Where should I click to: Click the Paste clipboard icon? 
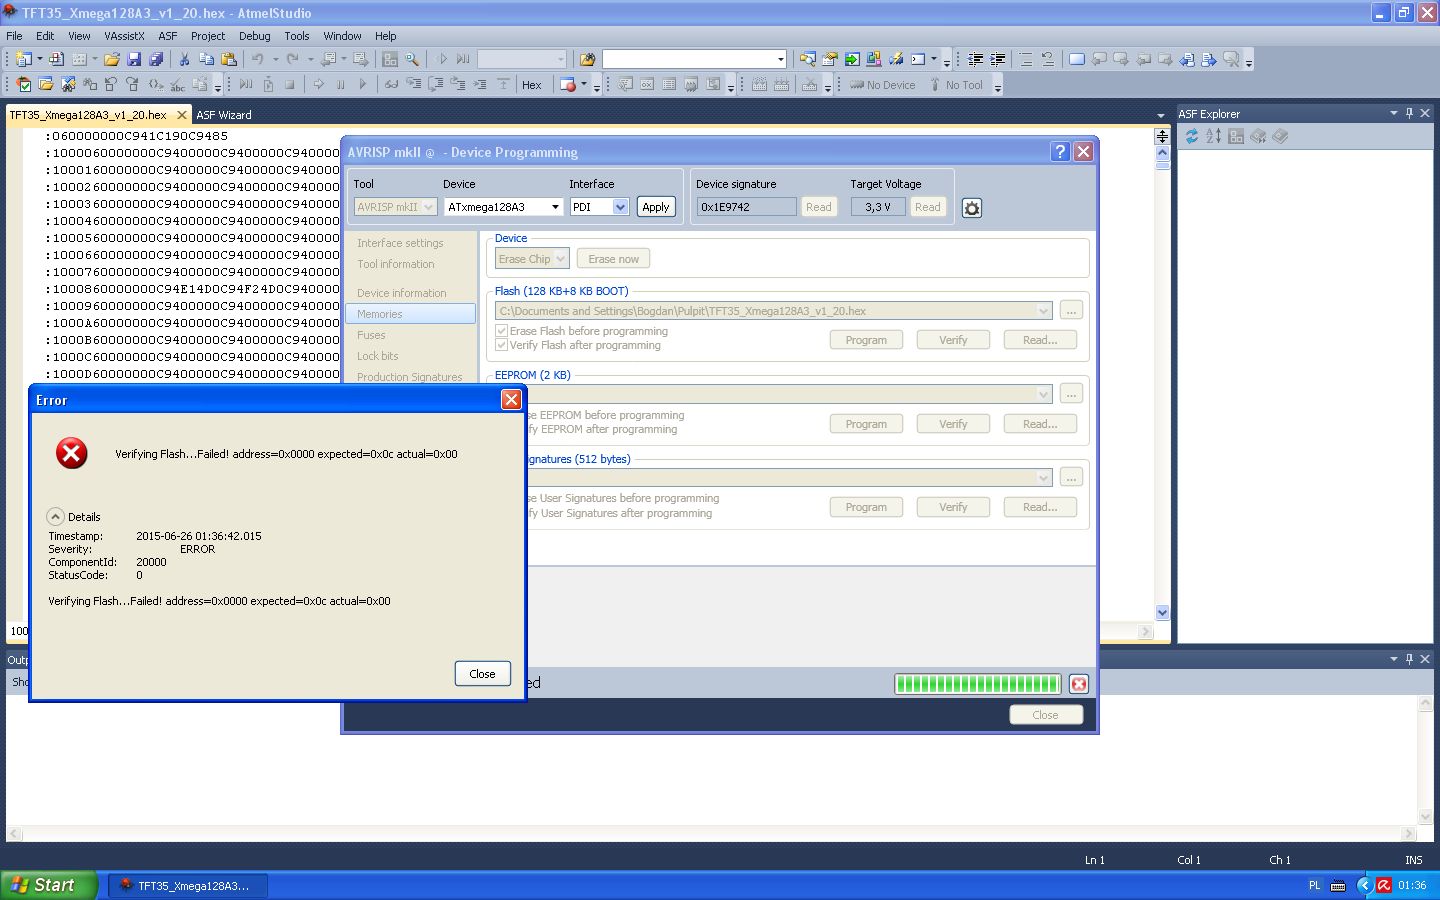click(229, 60)
